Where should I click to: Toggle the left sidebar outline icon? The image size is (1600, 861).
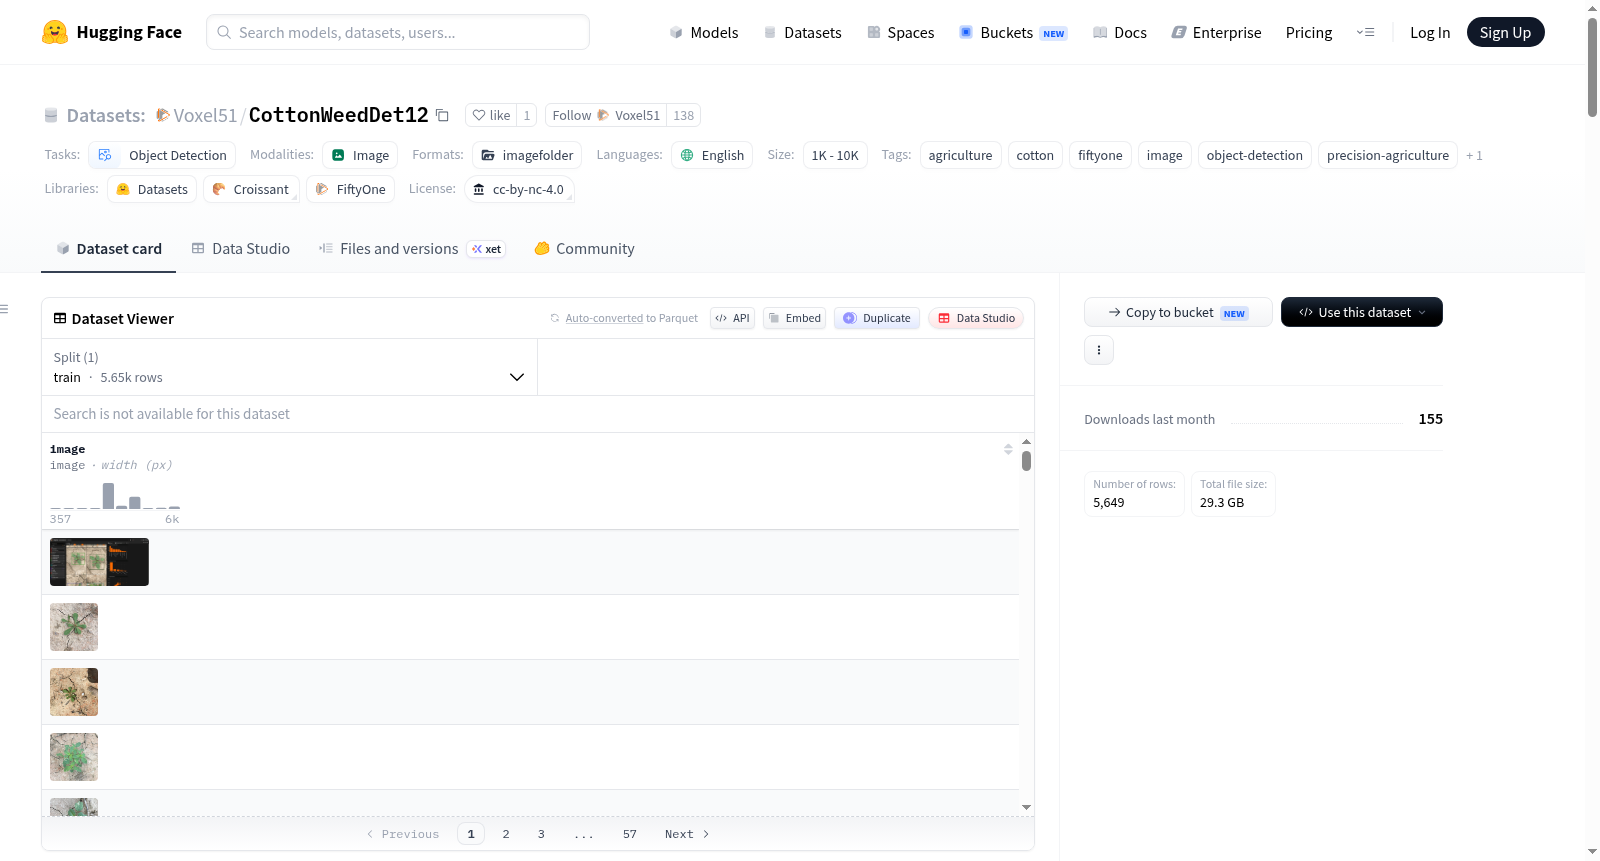4,309
